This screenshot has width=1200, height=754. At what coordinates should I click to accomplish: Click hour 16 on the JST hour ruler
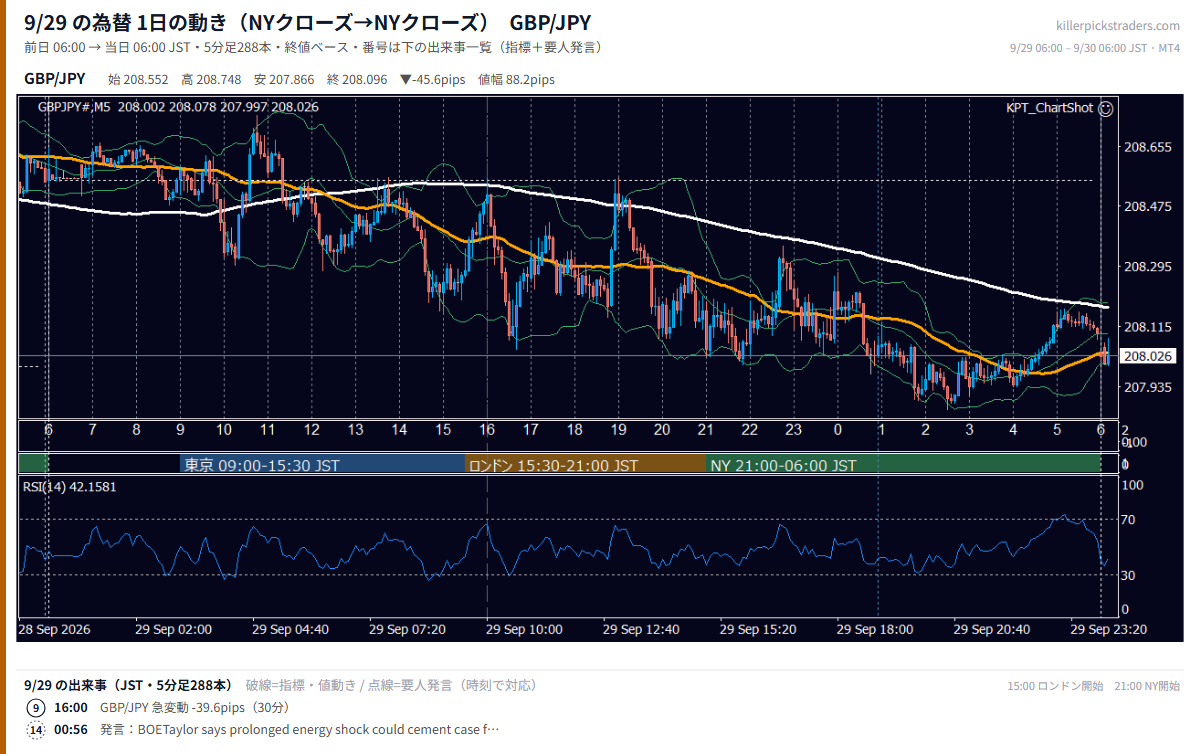(x=487, y=429)
